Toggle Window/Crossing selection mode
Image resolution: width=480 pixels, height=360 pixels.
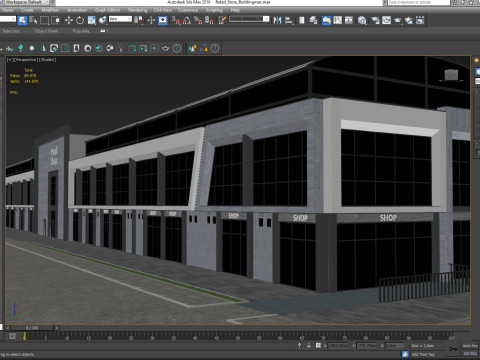[55, 20]
